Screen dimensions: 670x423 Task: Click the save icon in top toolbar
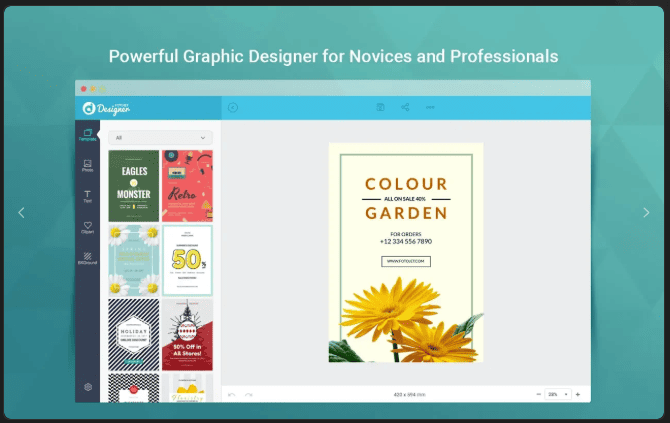tap(380, 107)
